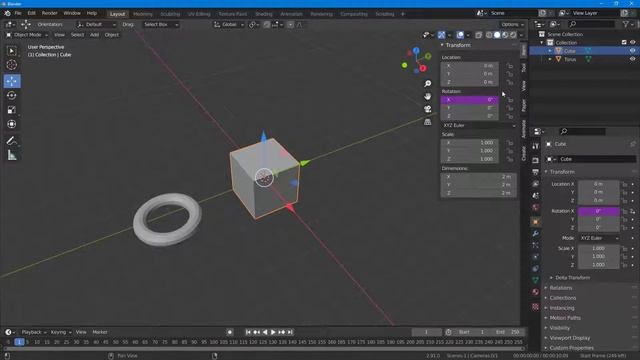640x360 pixels.
Task: Open the Add menu in viewport header
Action: [x=94, y=35]
